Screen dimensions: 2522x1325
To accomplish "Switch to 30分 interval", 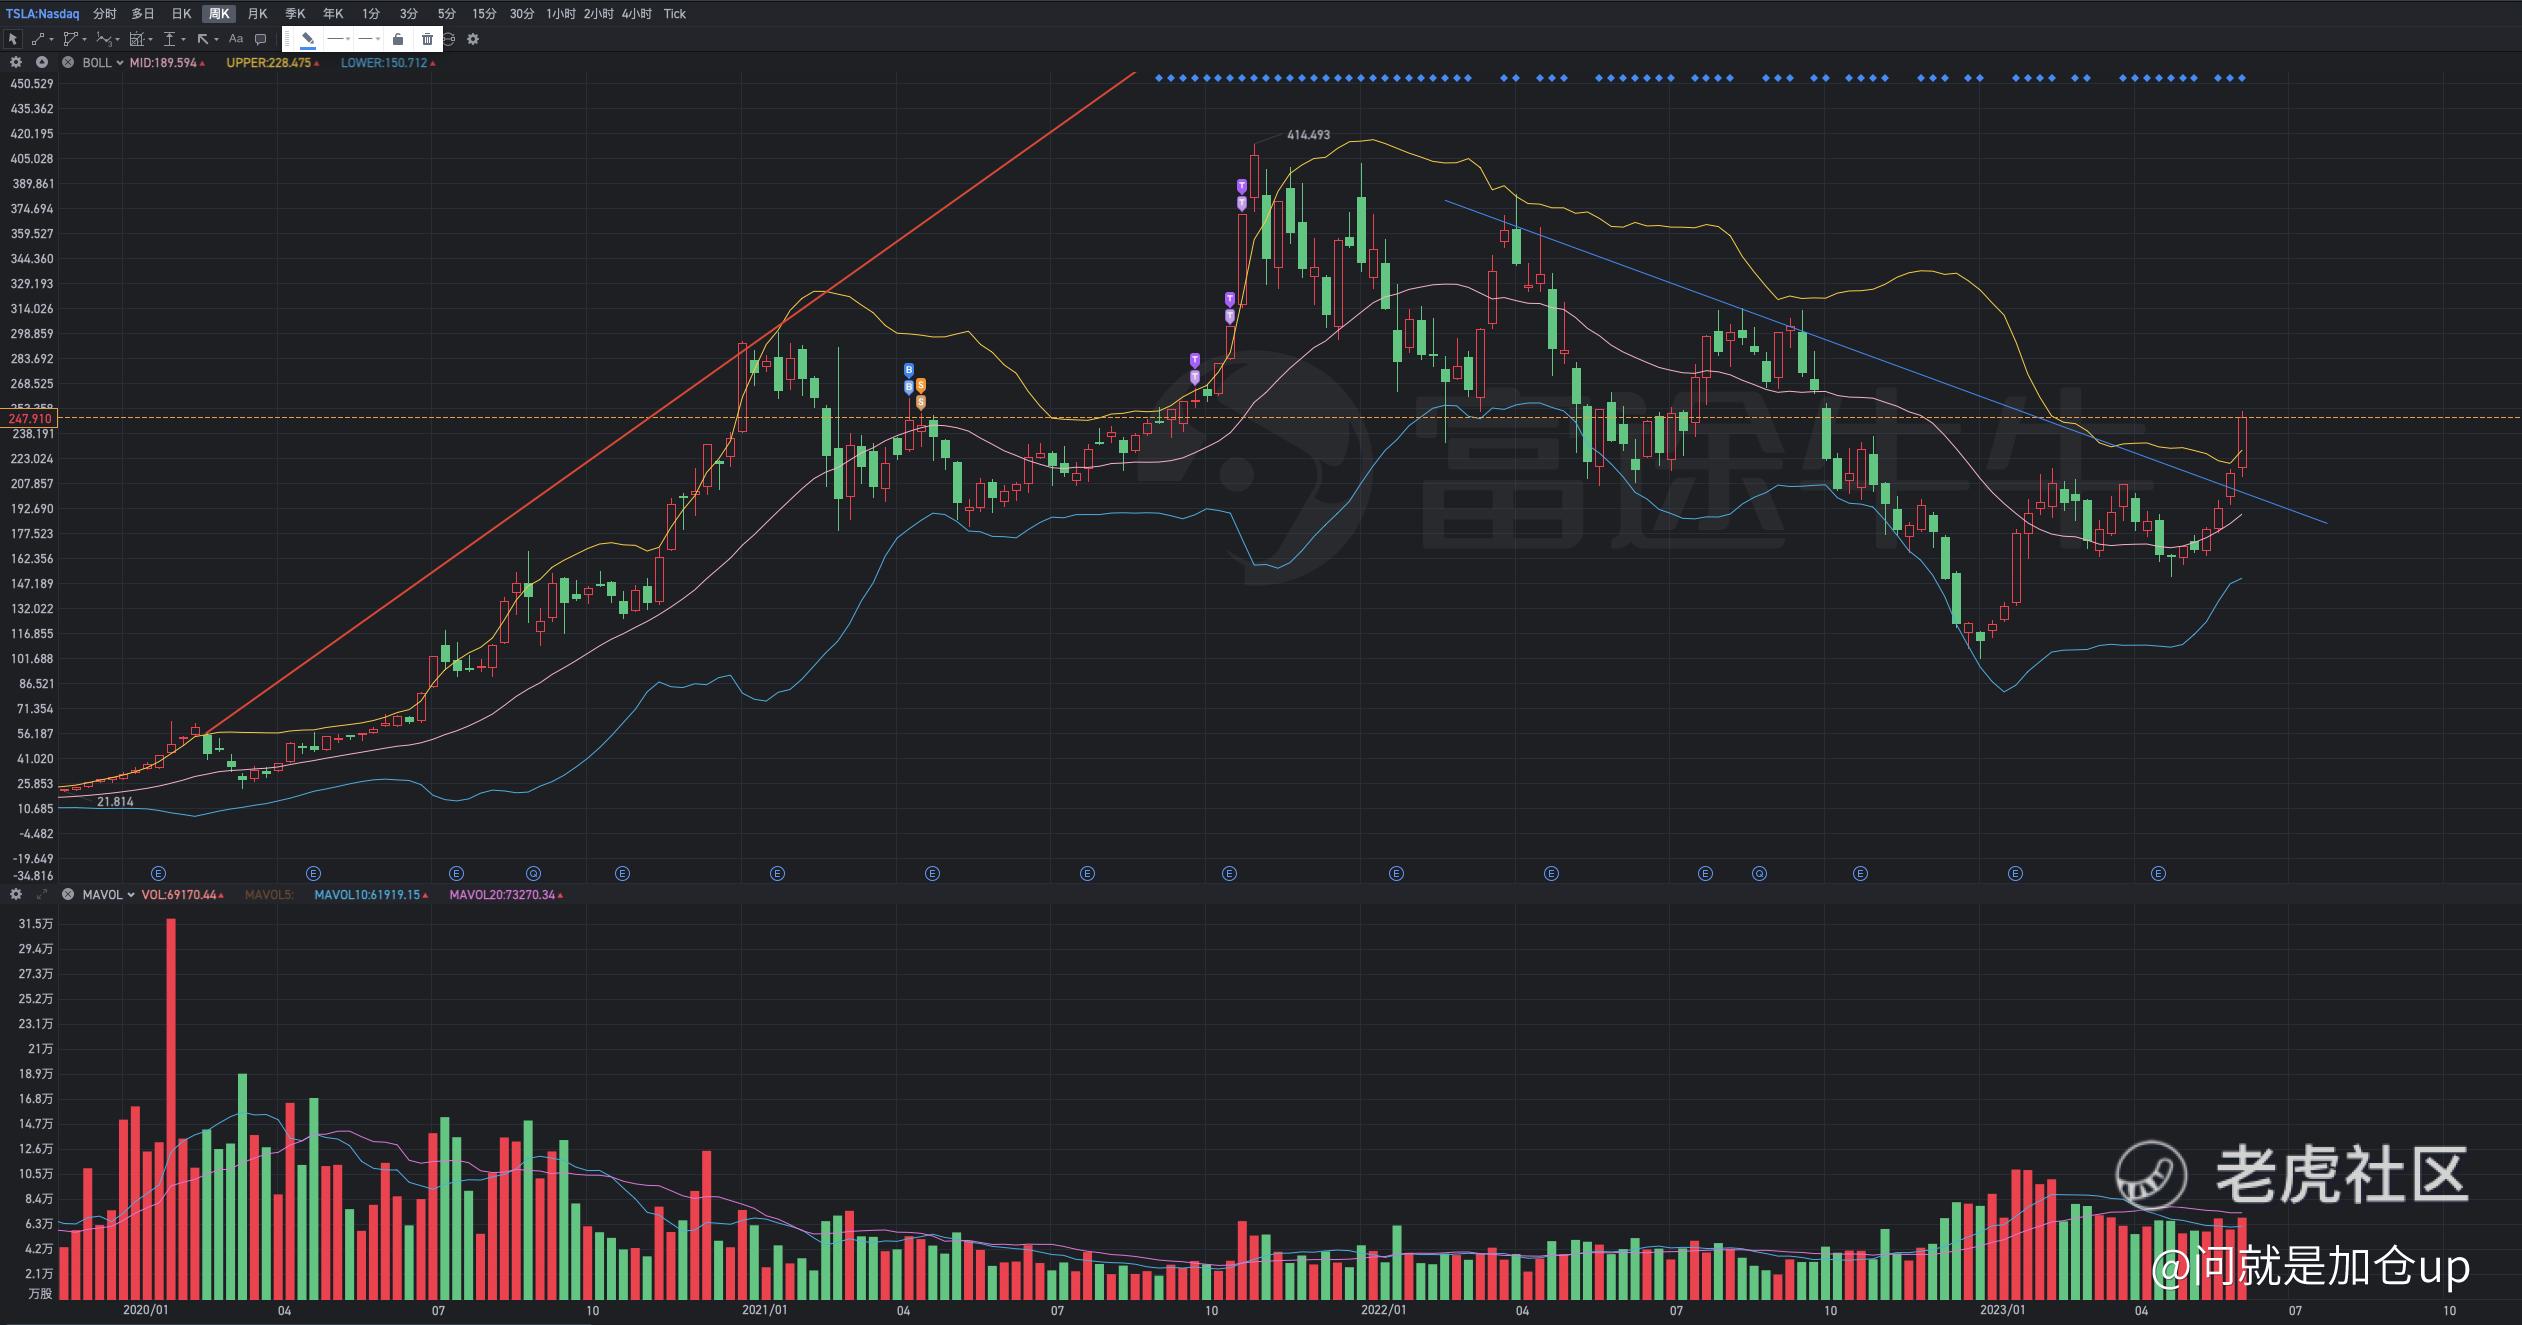I will pyautogui.click(x=522, y=14).
